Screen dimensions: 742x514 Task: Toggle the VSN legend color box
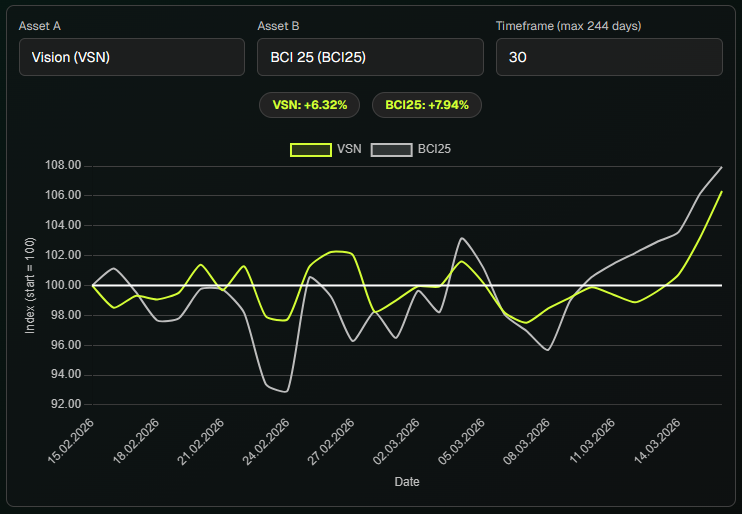point(310,150)
